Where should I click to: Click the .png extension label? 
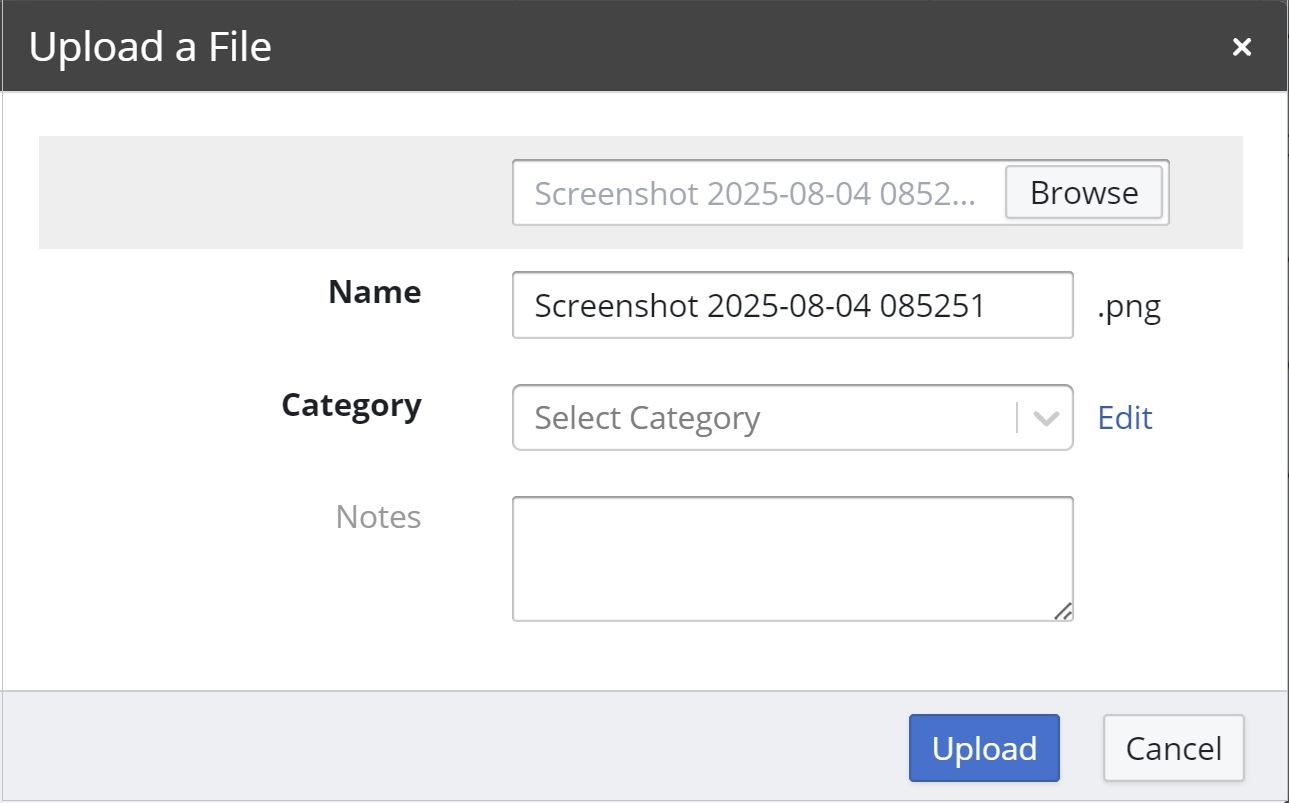1131,307
